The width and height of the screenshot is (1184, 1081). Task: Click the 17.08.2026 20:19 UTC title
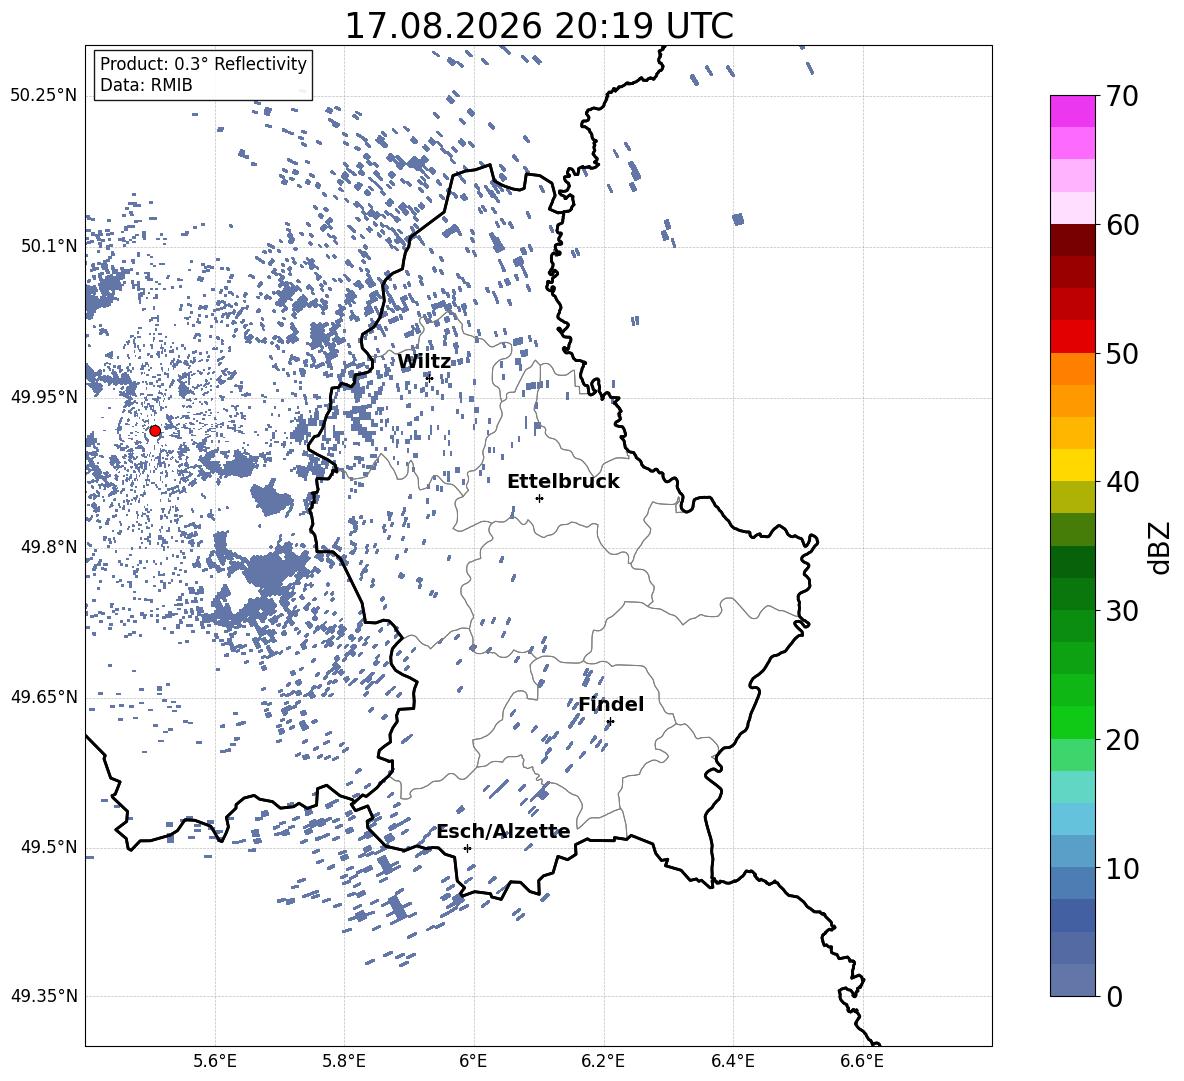(x=539, y=26)
